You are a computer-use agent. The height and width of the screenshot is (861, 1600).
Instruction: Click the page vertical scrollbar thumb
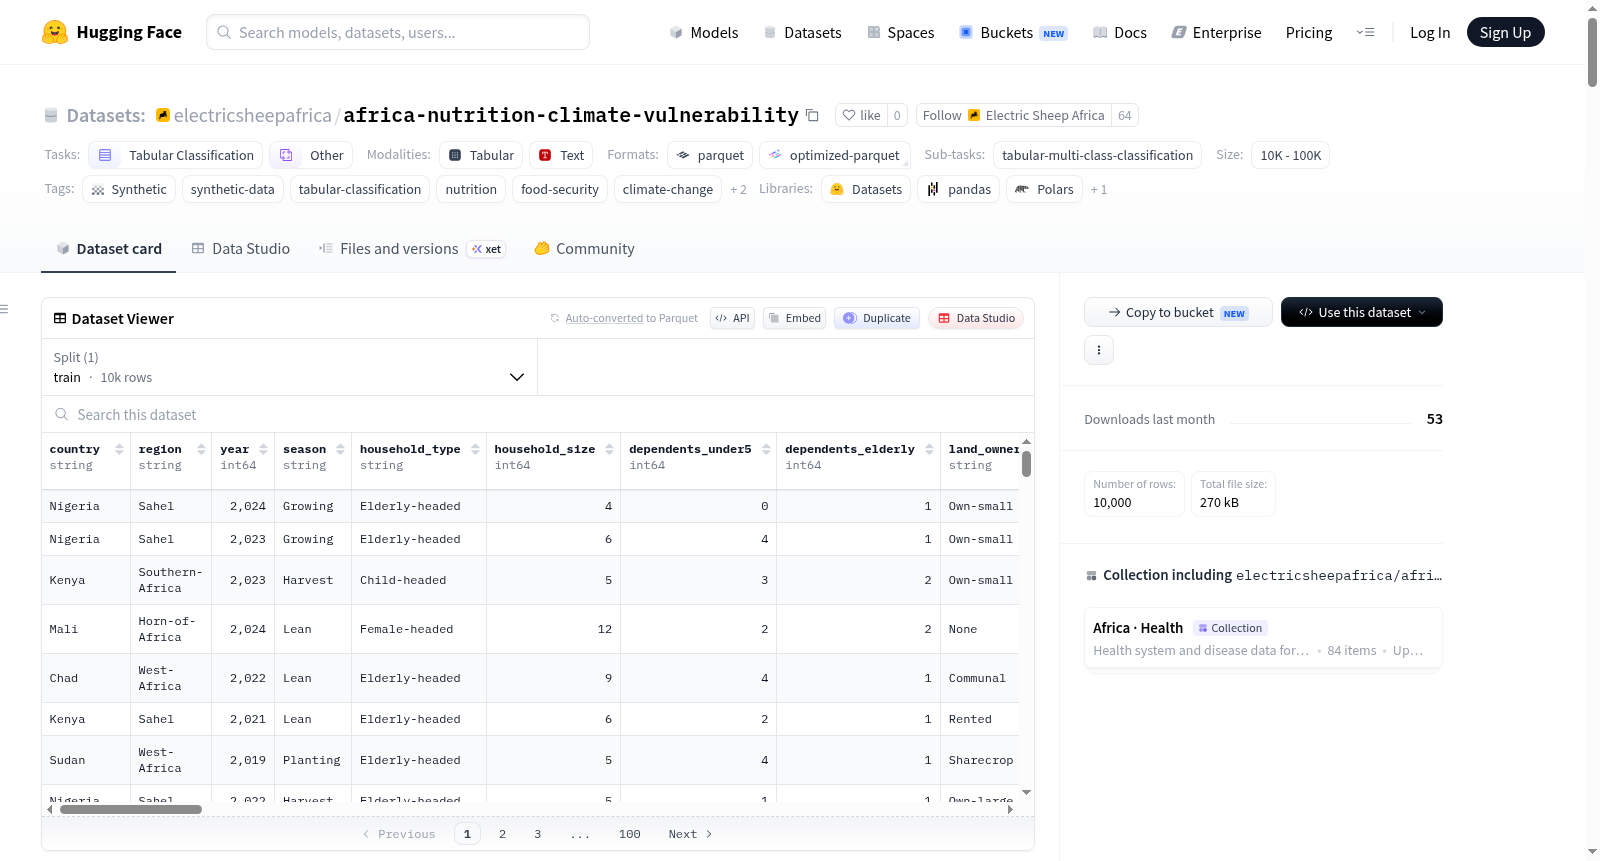tap(1592, 52)
